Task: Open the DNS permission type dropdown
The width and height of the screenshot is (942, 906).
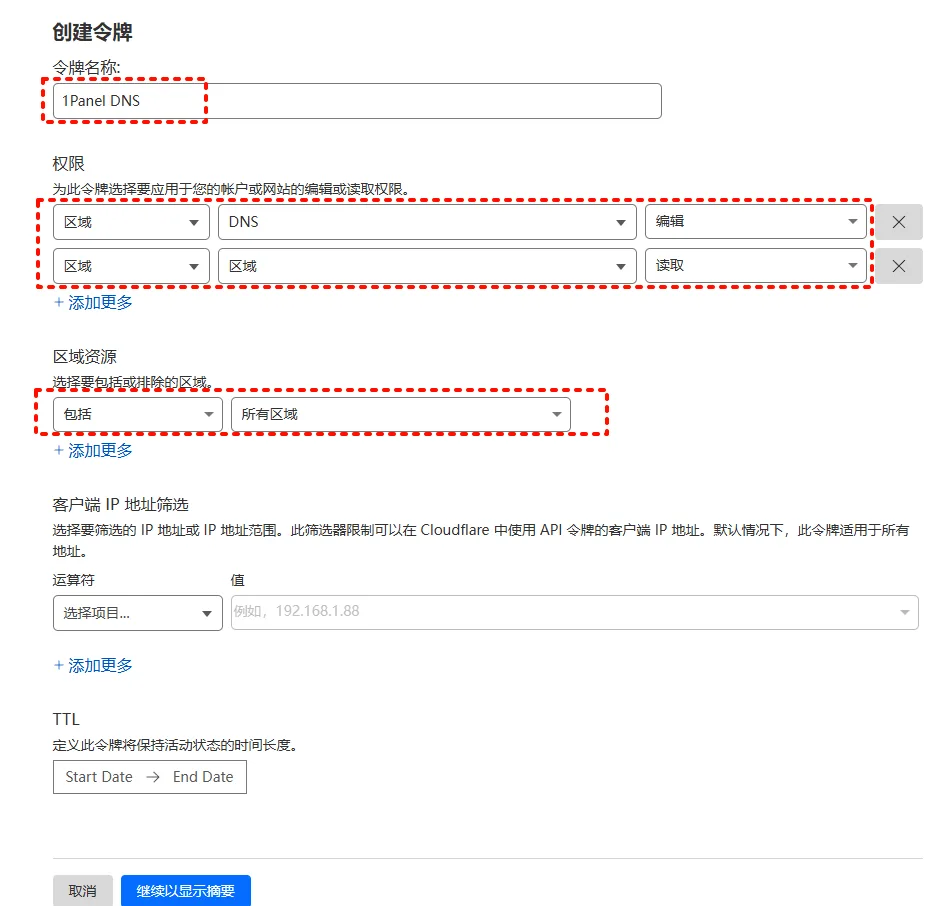Action: point(427,222)
